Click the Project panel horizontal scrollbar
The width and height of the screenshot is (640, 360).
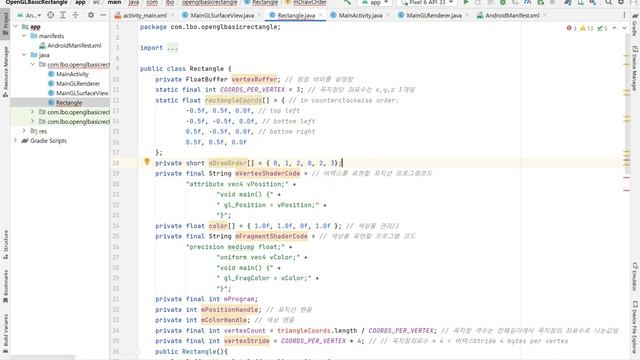pos(43,358)
